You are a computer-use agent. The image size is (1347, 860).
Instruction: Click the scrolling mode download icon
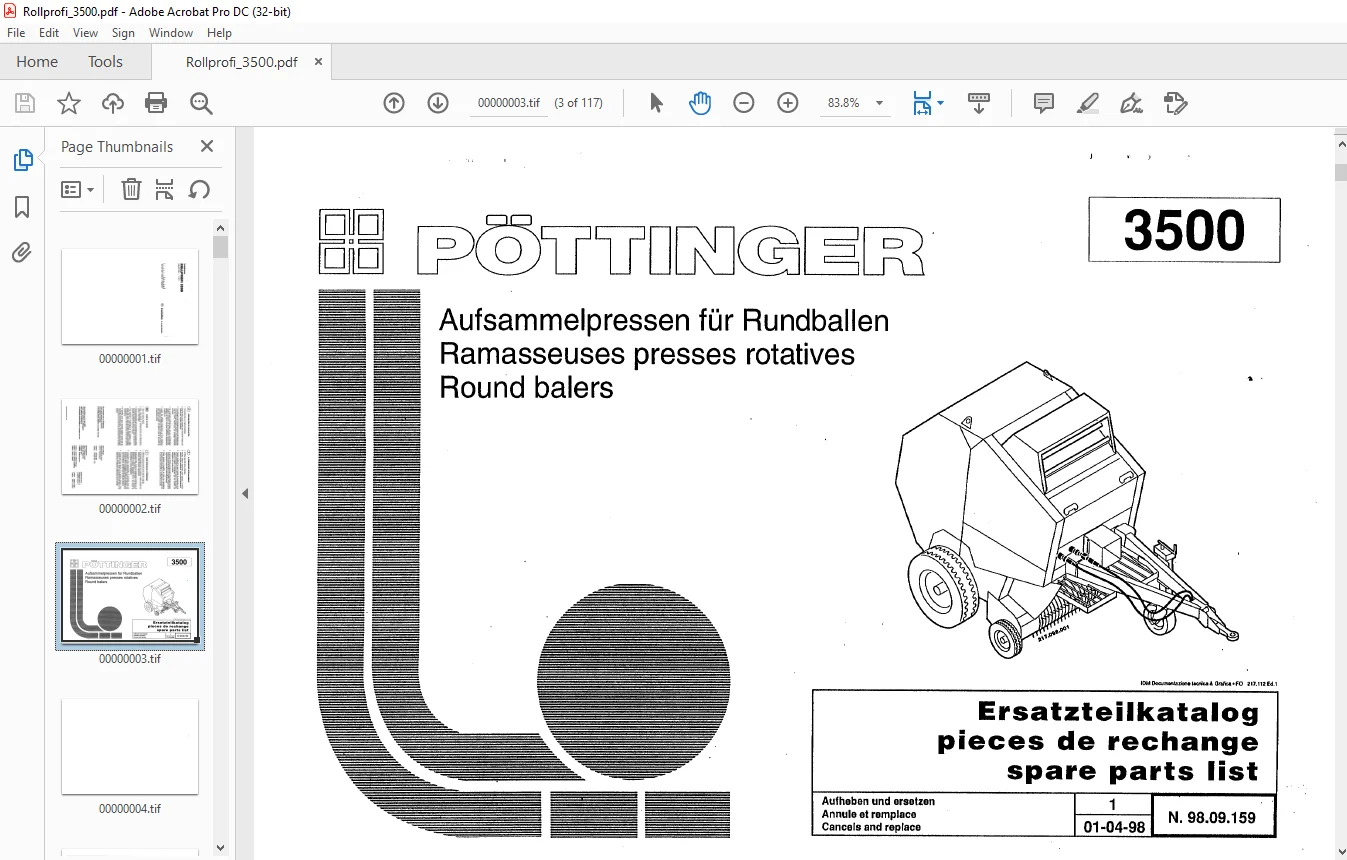click(979, 103)
